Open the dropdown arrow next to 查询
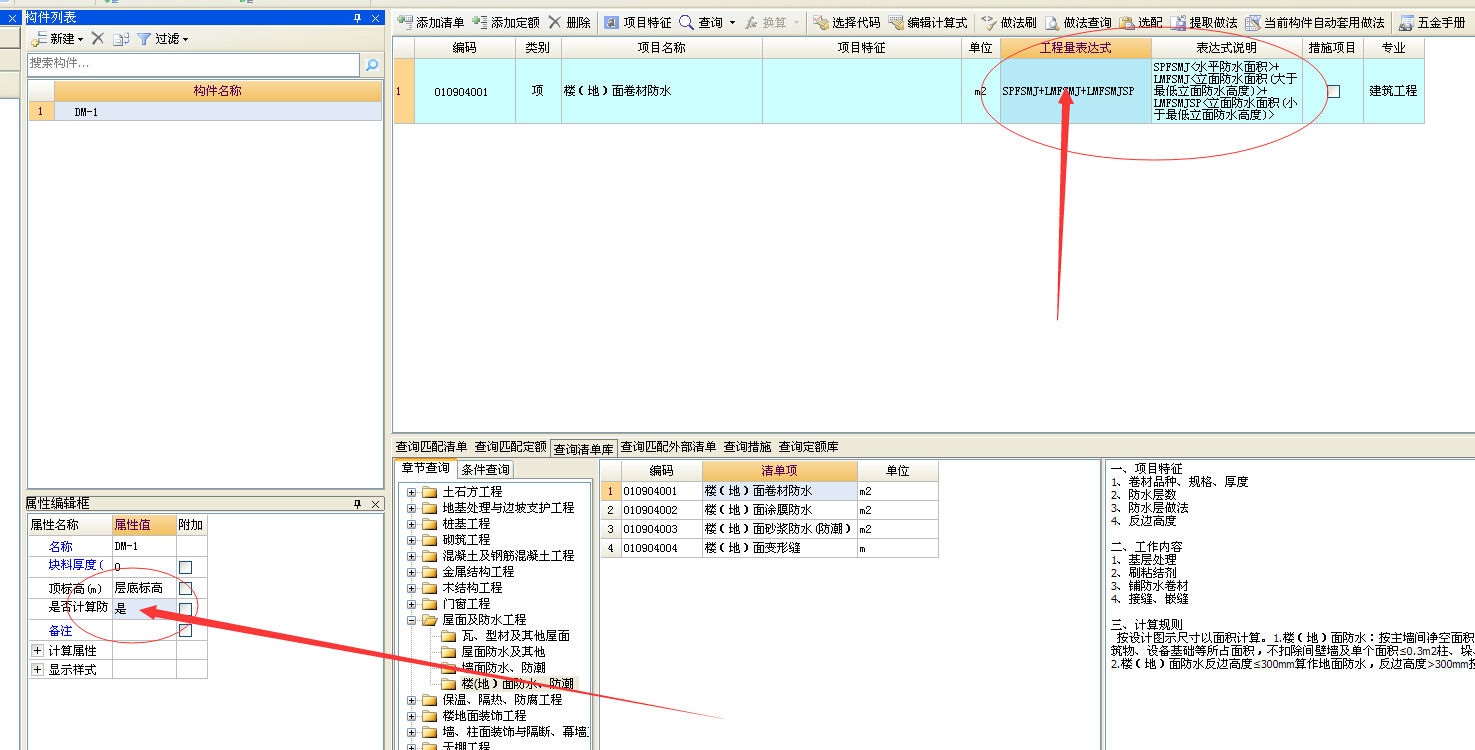Viewport: 1475px width, 750px height. (732, 23)
